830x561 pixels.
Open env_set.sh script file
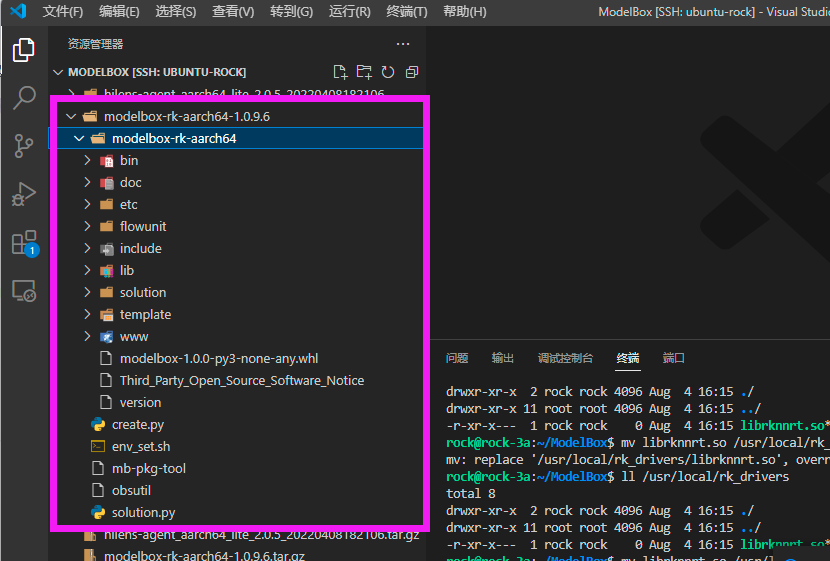[141, 447]
